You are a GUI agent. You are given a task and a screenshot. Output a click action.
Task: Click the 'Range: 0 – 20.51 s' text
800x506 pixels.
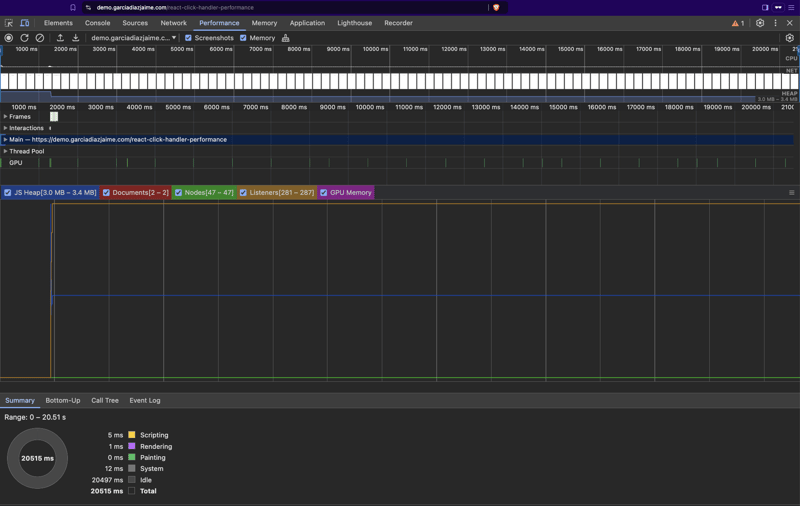(35, 417)
